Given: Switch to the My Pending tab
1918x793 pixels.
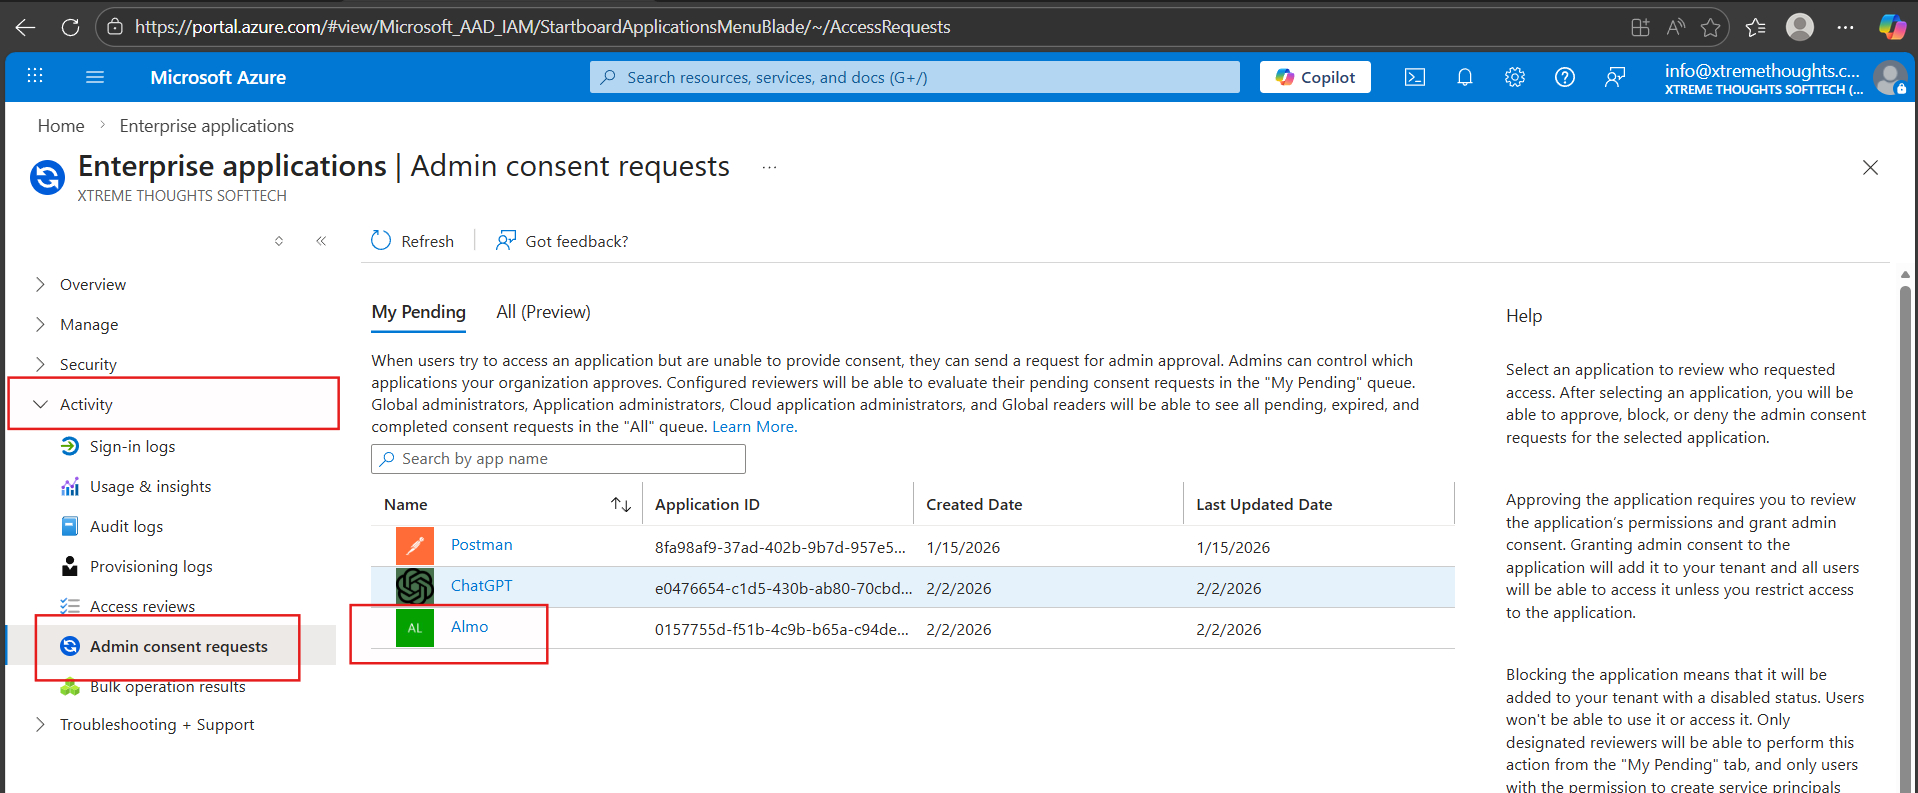Looking at the screenshot, I should click(x=418, y=312).
